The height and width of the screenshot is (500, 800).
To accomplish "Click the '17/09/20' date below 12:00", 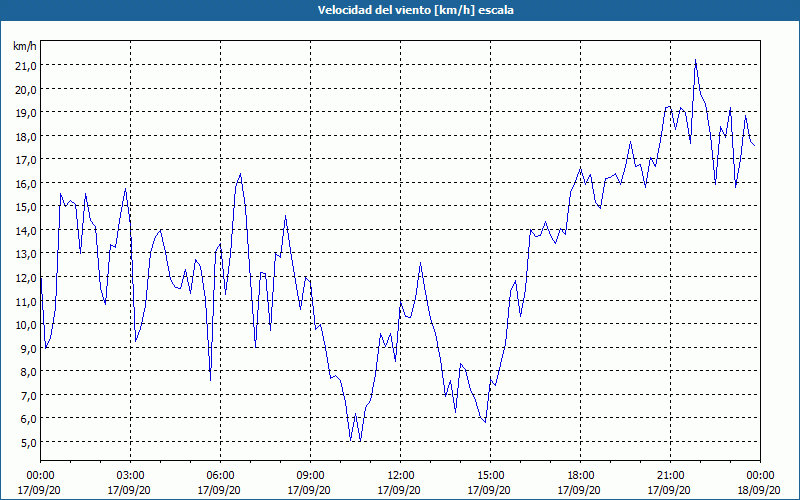I will (401, 490).
